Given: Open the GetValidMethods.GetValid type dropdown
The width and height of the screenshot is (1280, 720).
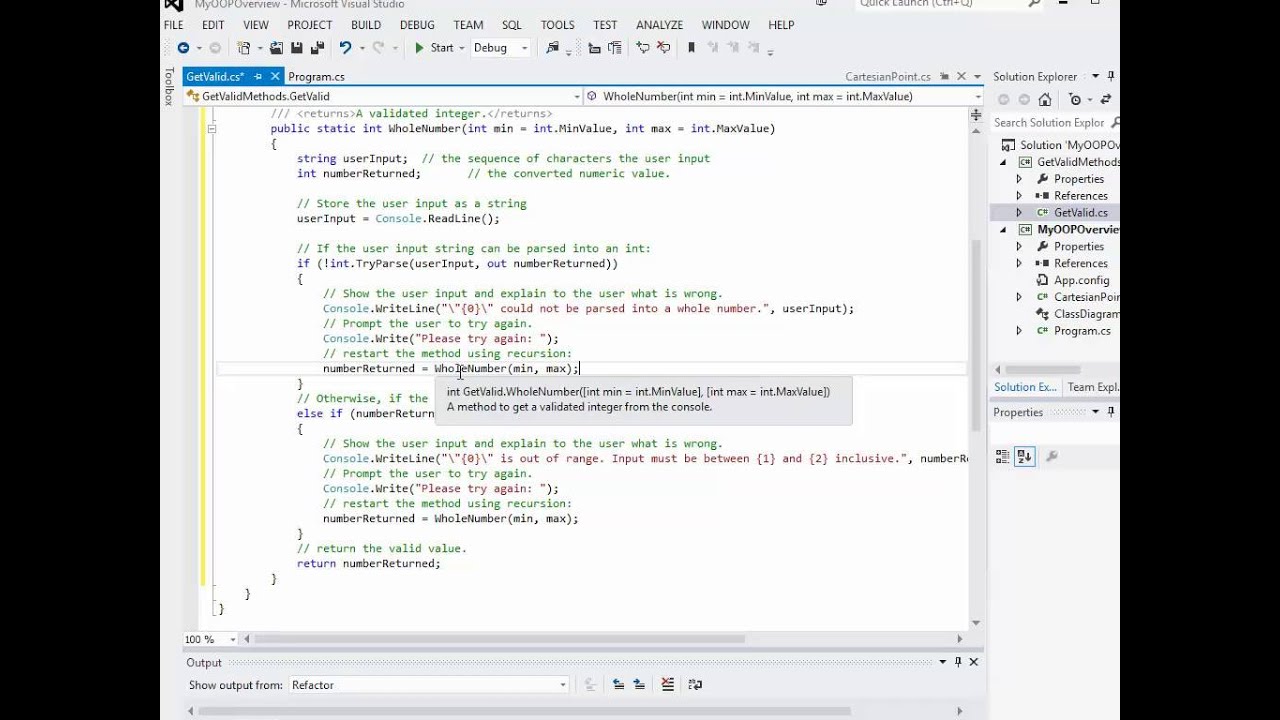Looking at the screenshot, I should (x=382, y=97).
